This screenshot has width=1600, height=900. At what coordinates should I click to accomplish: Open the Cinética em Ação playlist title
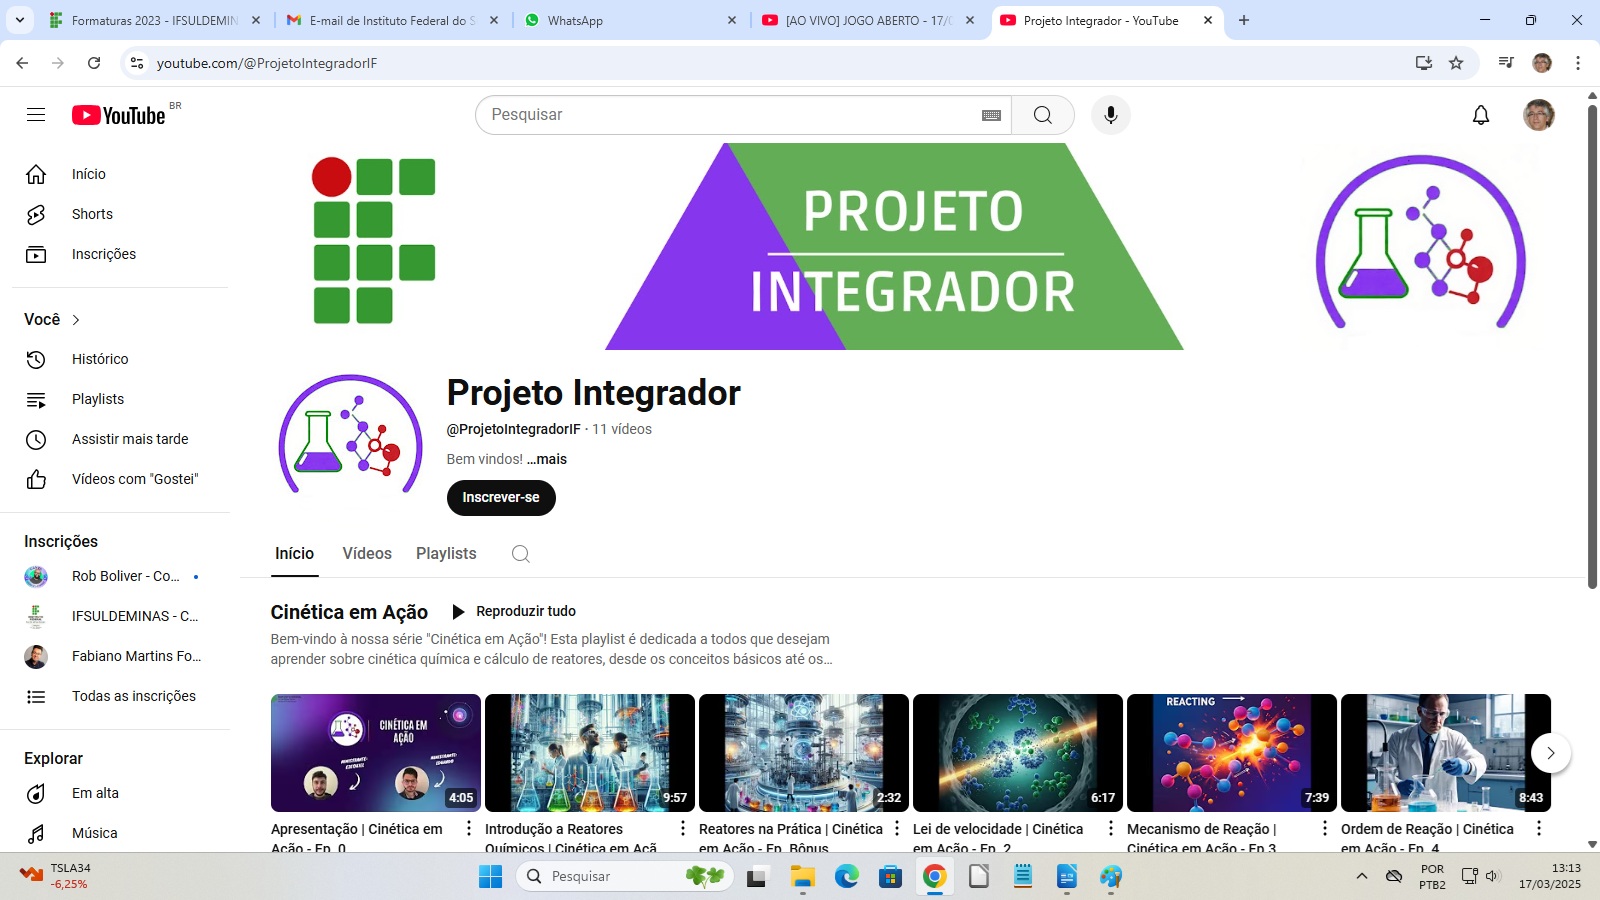(x=349, y=612)
